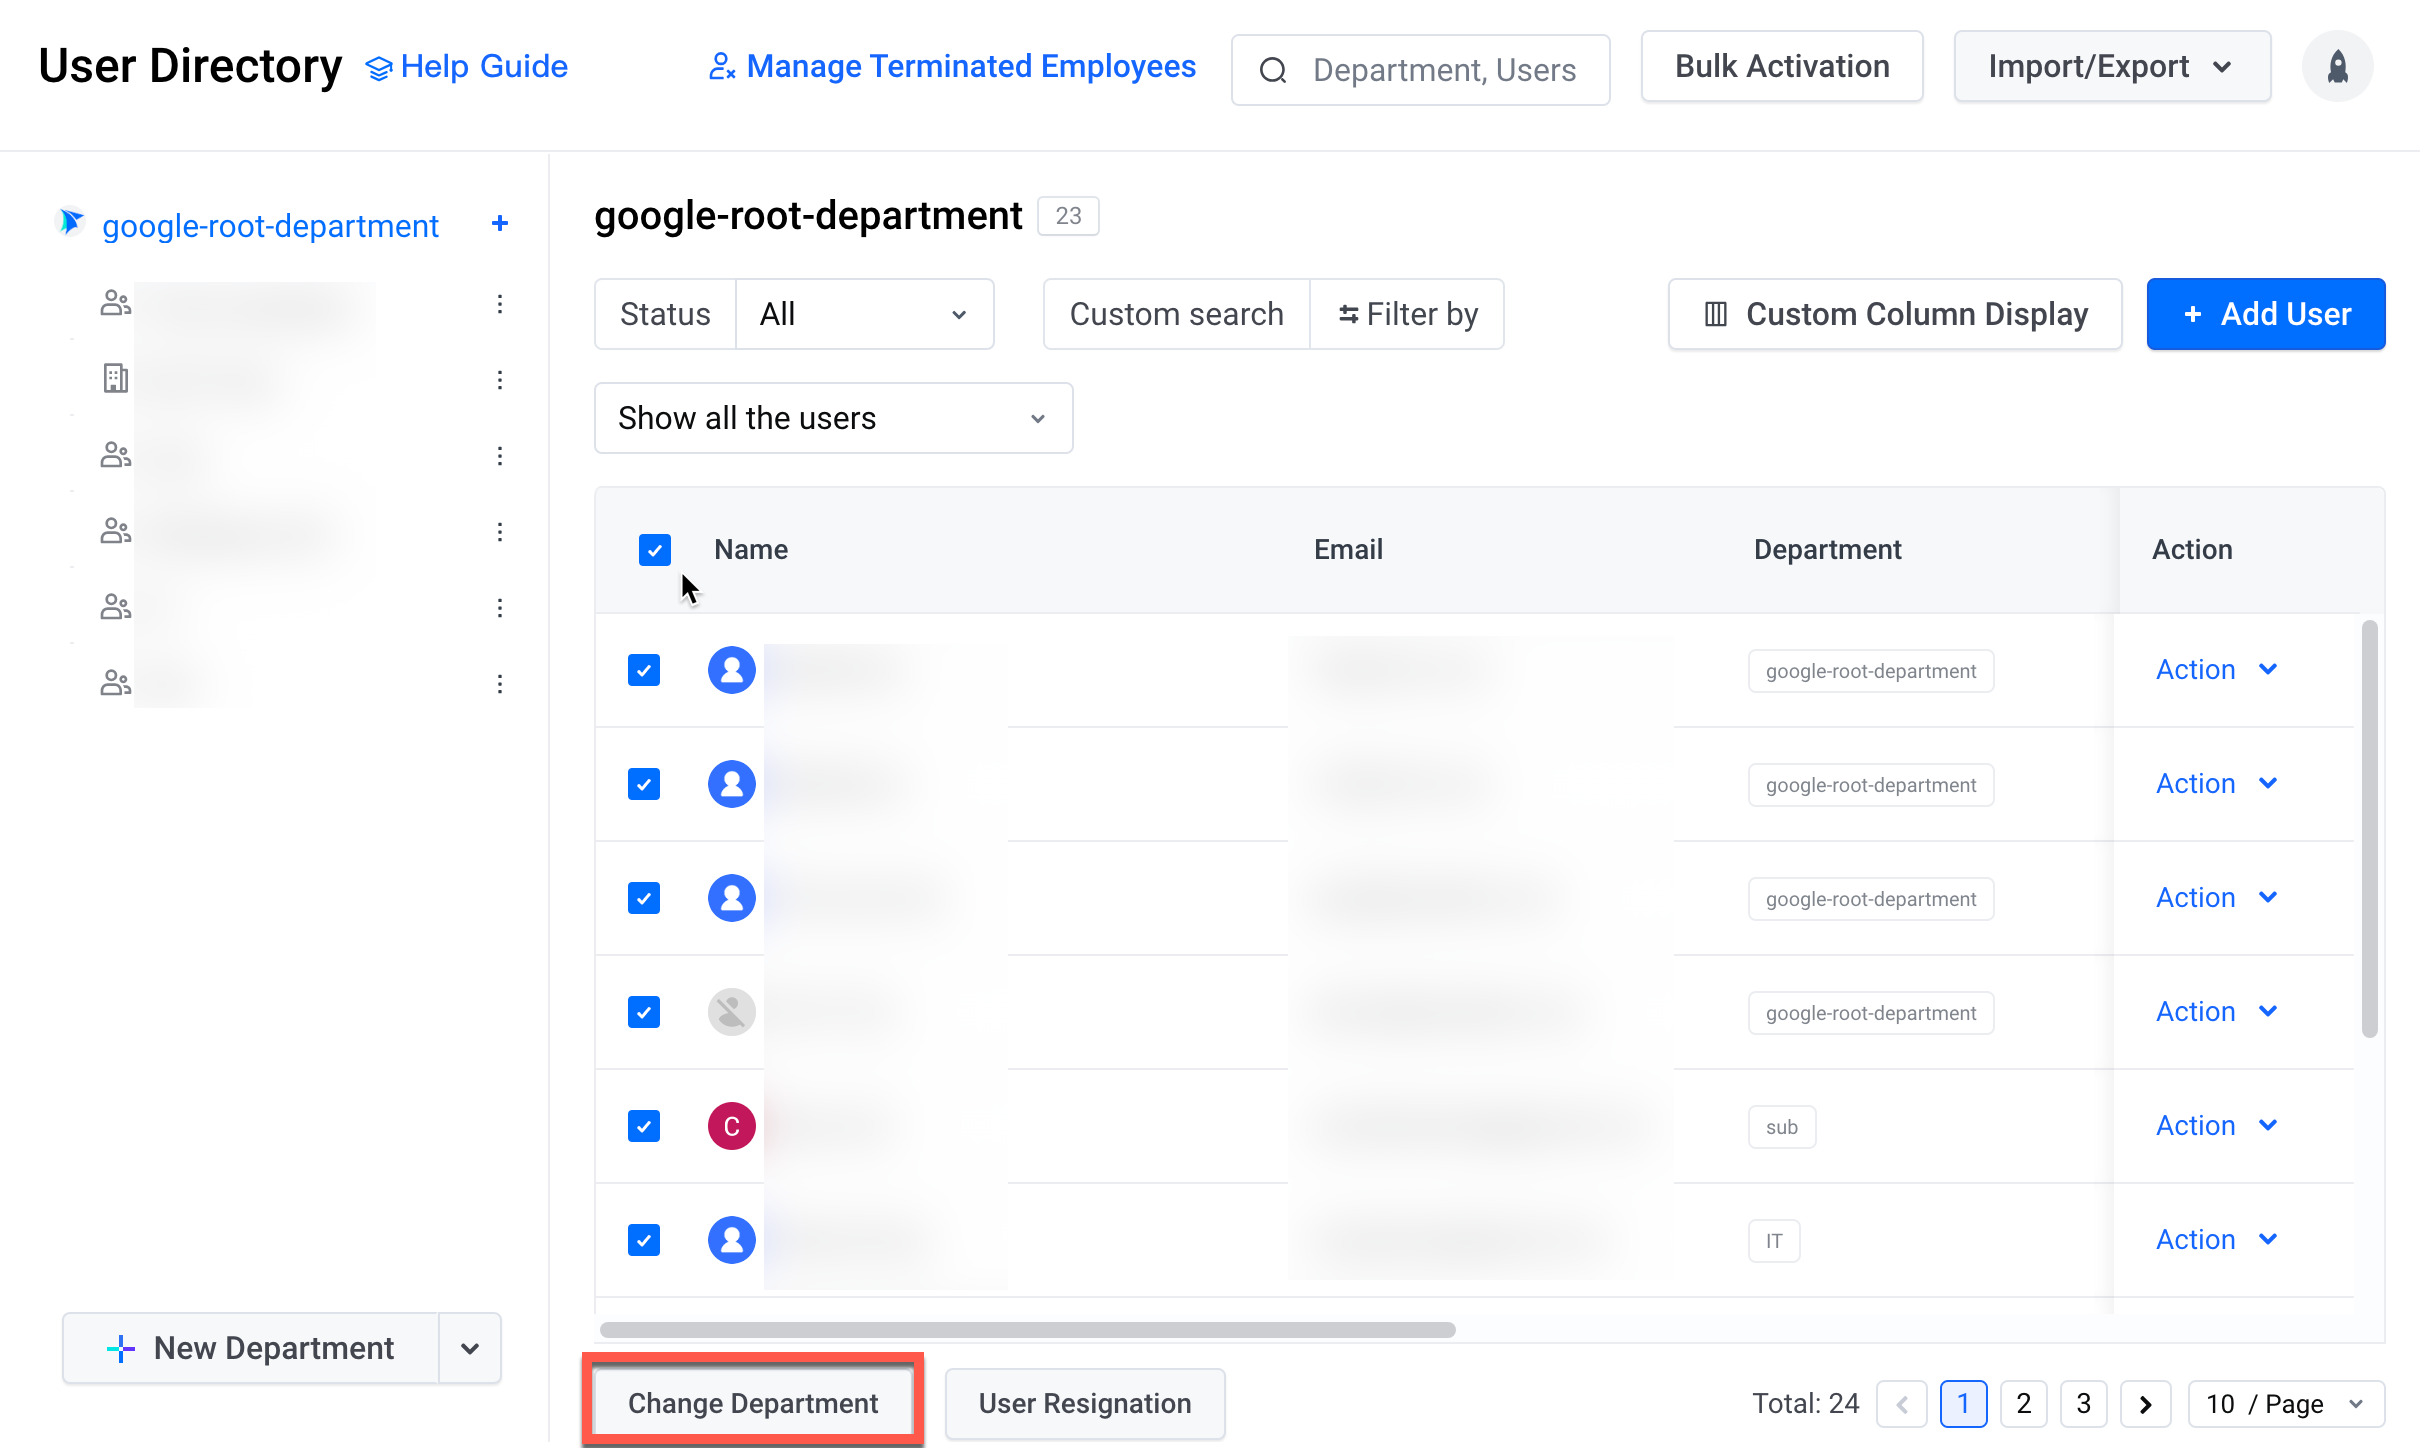Uncheck the disabled-avatar user row checkbox
2420x1448 pixels.
644,1012
